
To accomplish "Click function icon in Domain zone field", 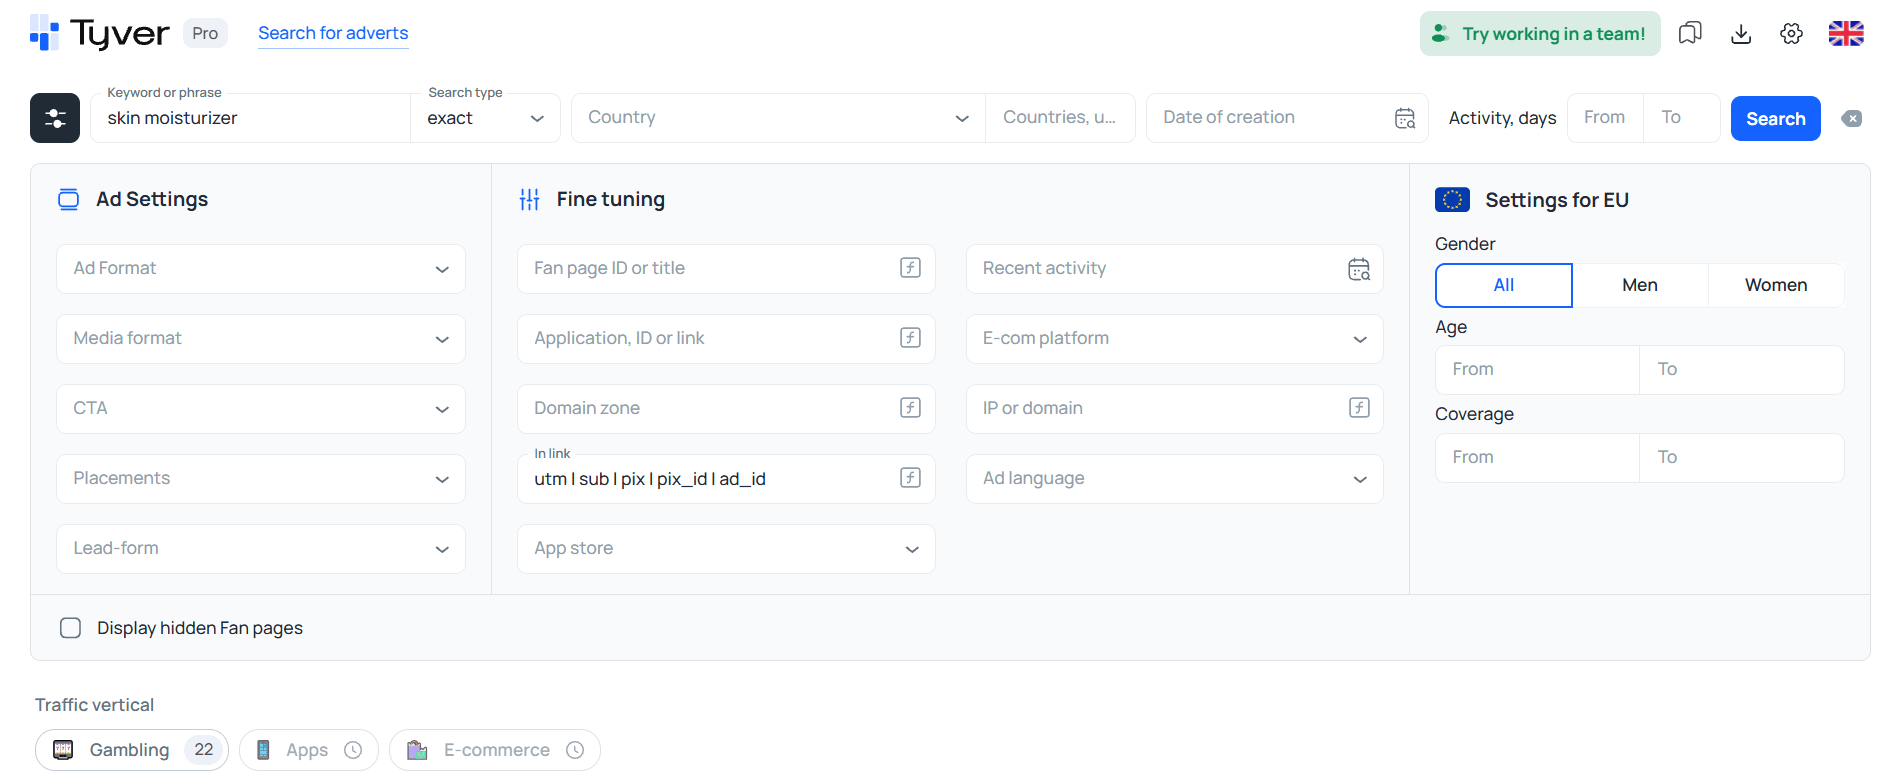I will [910, 408].
